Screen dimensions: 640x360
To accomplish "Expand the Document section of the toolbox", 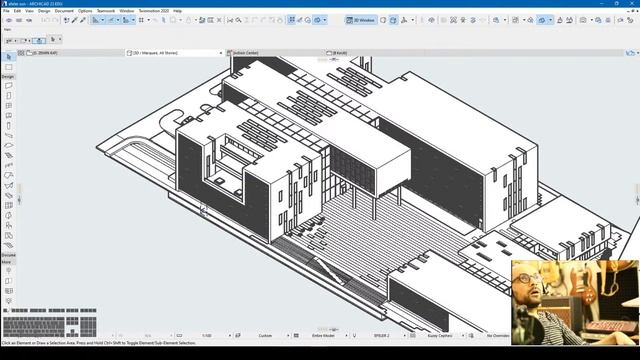I will tap(8, 255).
